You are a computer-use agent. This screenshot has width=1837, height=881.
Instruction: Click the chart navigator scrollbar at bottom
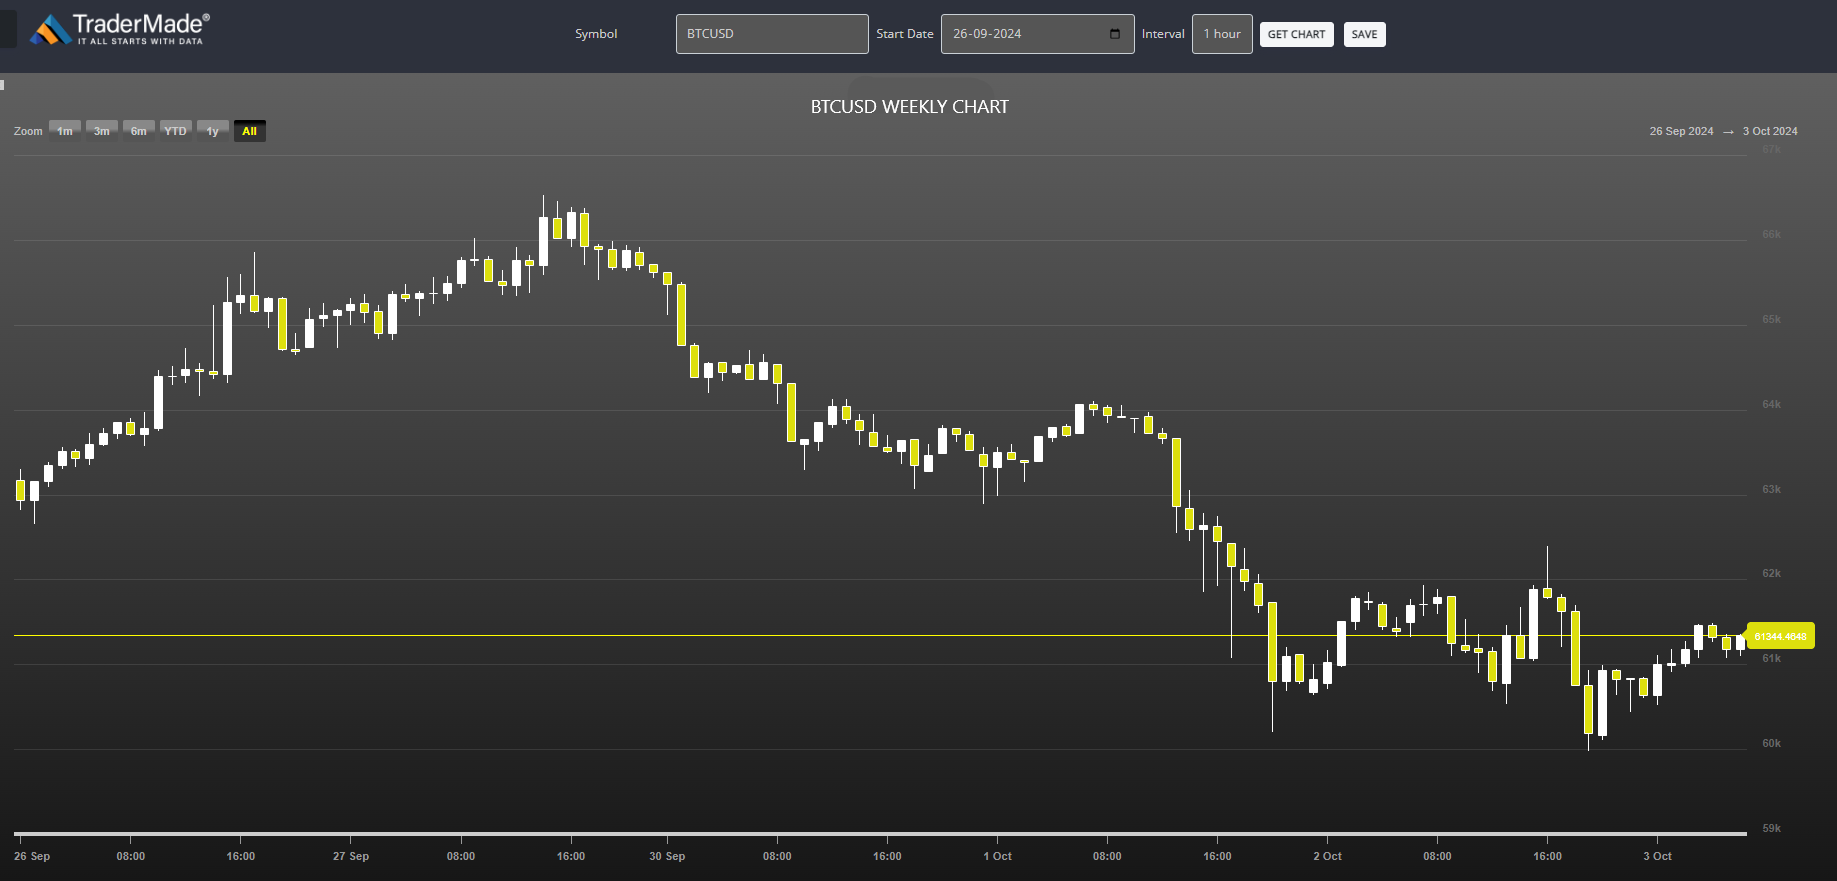[880, 832]
